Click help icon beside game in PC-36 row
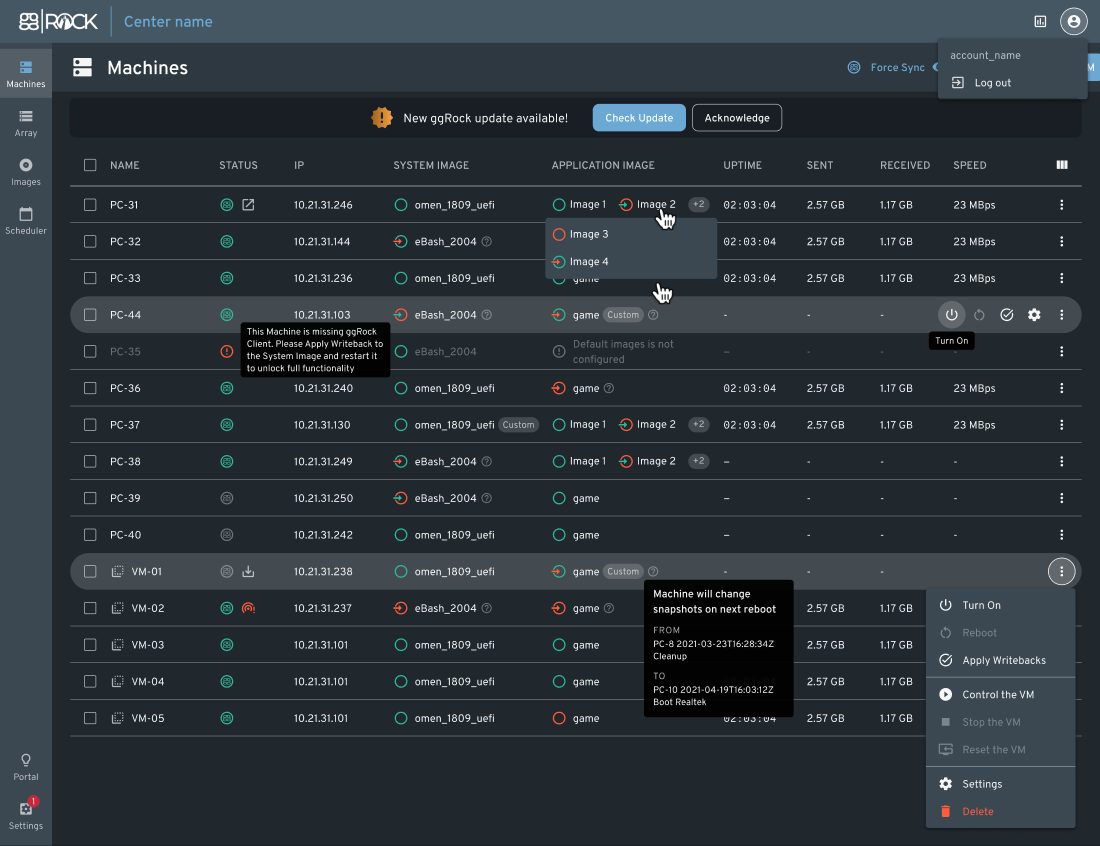The height and width of the screenshot is (846, 1100). 609,388
